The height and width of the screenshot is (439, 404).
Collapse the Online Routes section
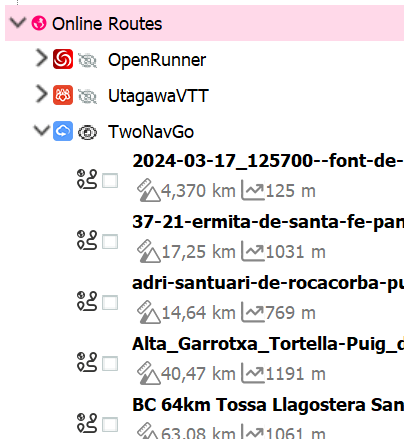pos(18,22)
